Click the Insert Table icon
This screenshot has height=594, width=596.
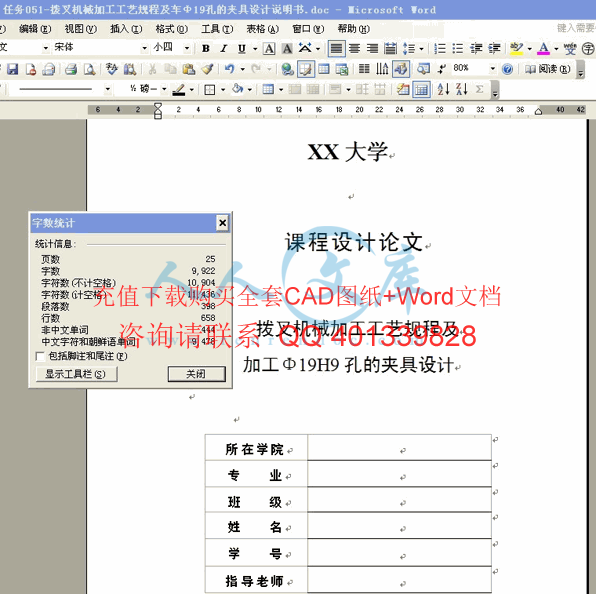coord(324,69)
